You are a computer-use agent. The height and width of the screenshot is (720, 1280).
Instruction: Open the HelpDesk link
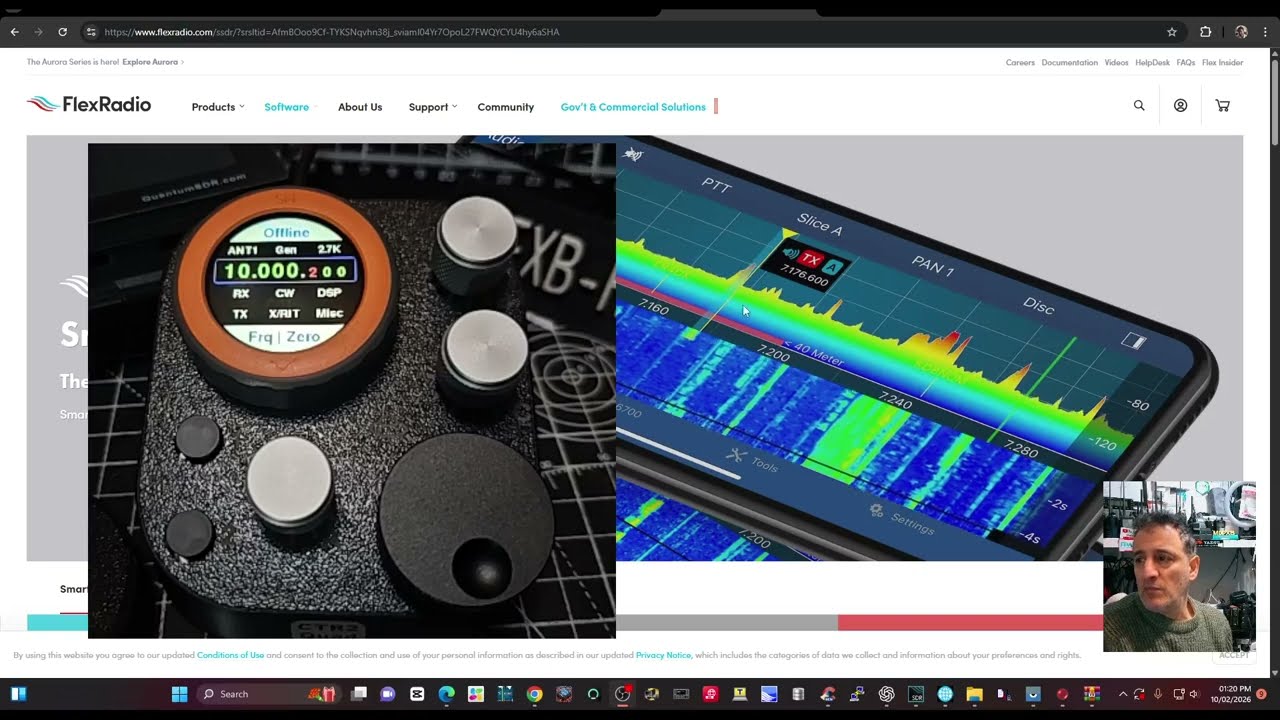(x=1152, y=62)
